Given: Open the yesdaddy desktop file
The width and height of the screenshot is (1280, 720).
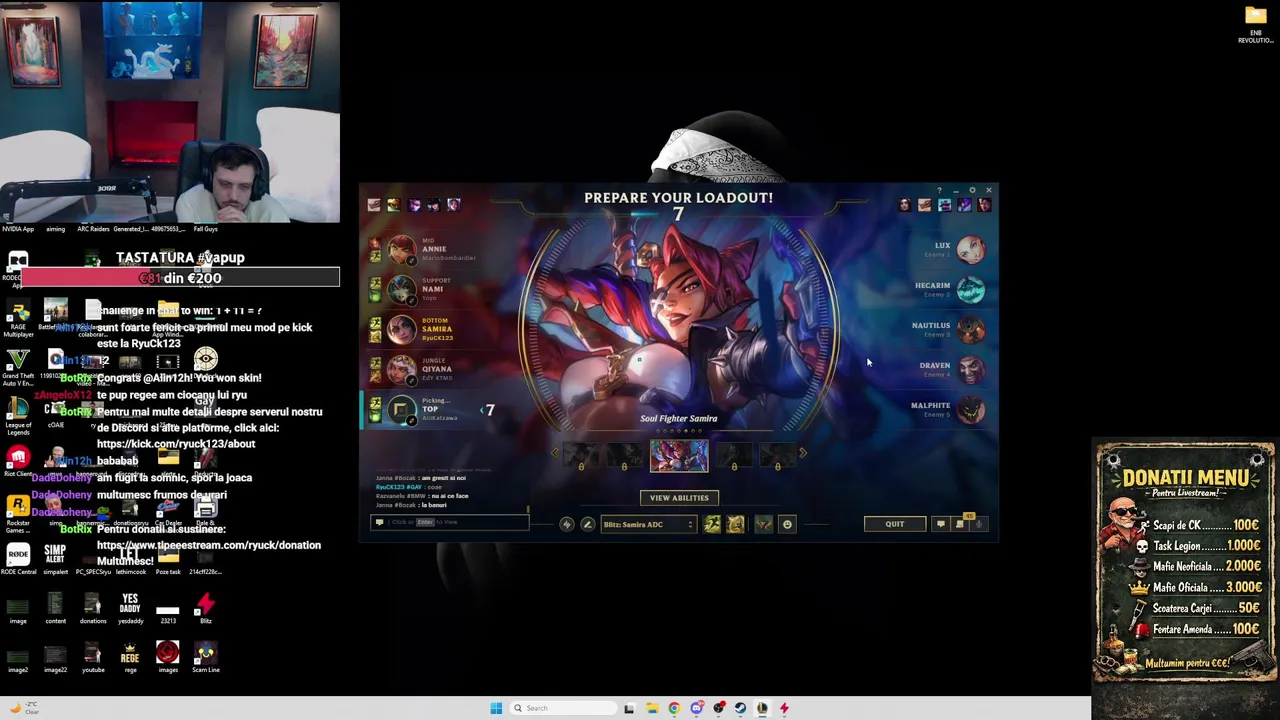Looking at the screenshot, I should [x=130, y=608].
